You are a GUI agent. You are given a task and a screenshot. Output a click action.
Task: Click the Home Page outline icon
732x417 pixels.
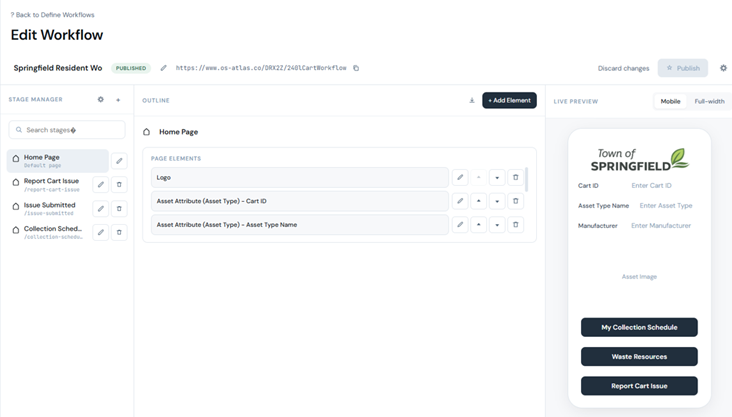point(147,132)
